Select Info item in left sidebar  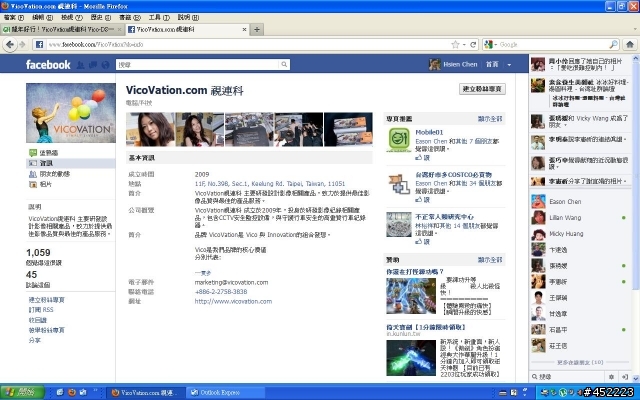(46, 163)
